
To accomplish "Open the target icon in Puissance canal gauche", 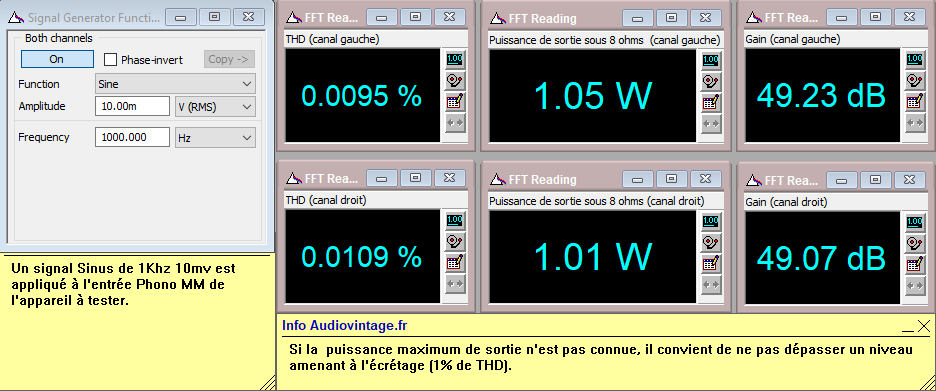I will coord(710,81).
